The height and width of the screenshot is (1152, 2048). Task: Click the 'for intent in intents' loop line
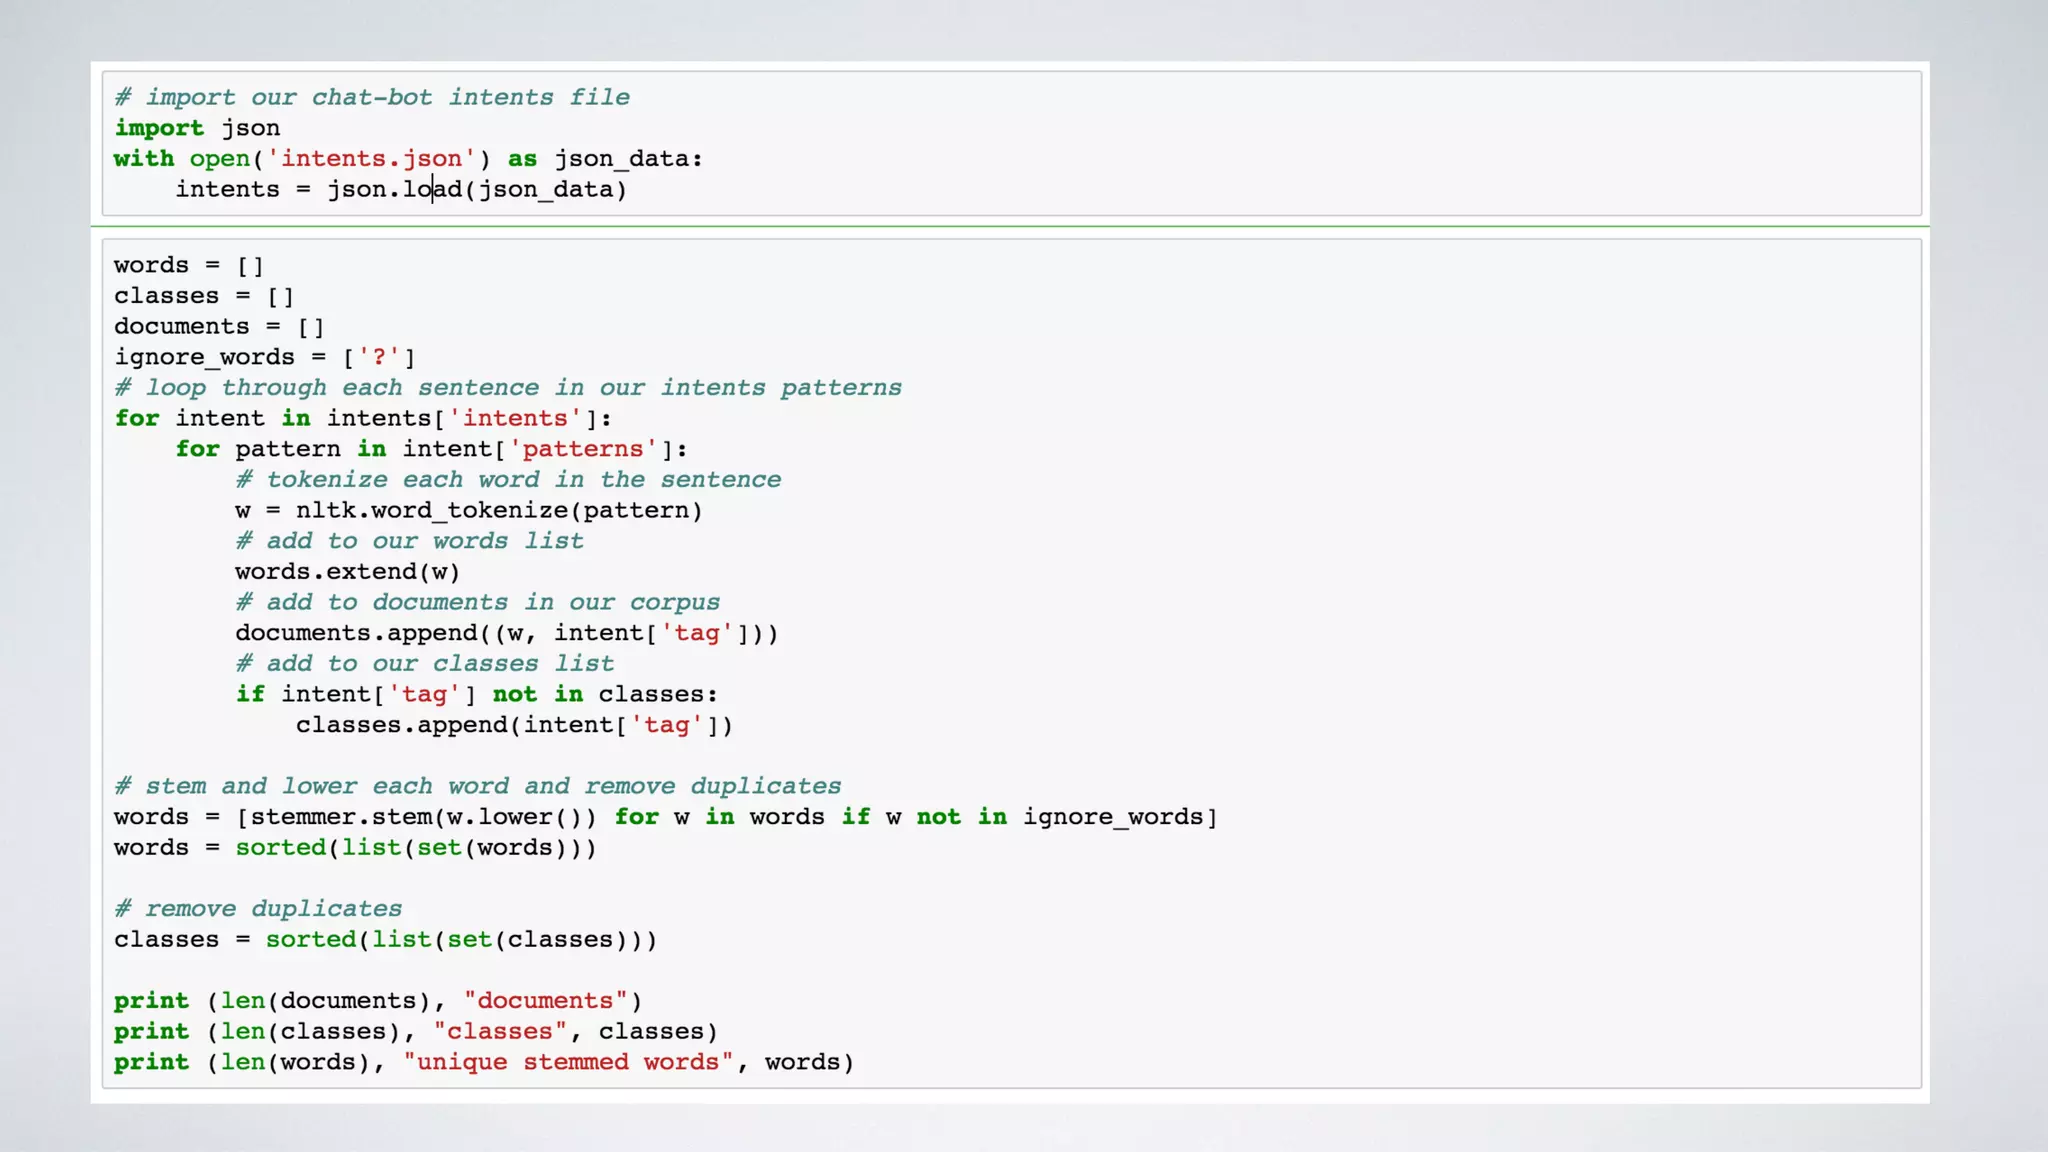point(362,419)
